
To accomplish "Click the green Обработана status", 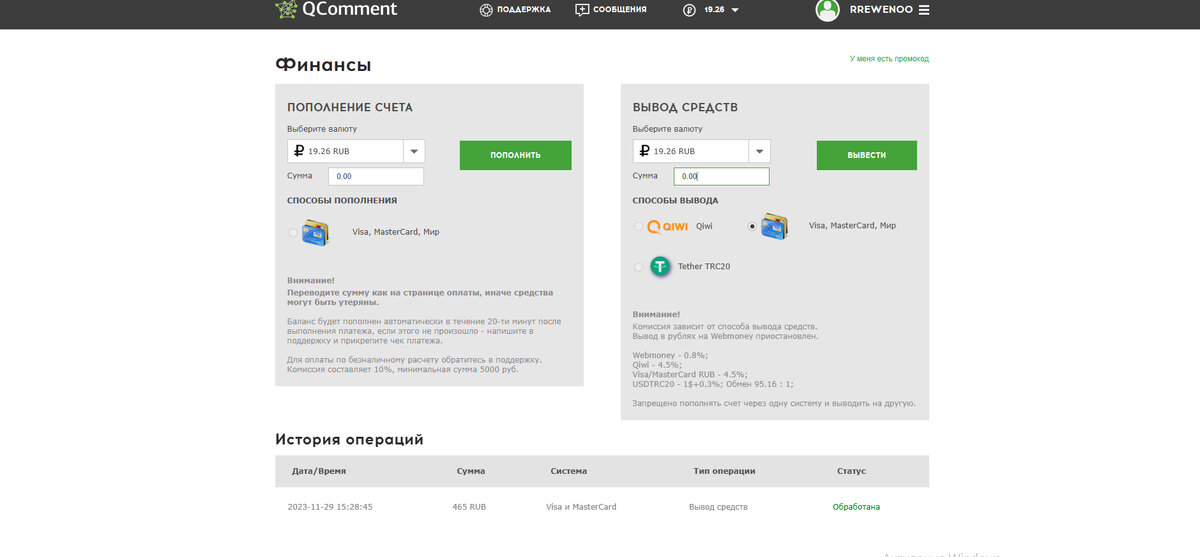I will tap(857, 507).
